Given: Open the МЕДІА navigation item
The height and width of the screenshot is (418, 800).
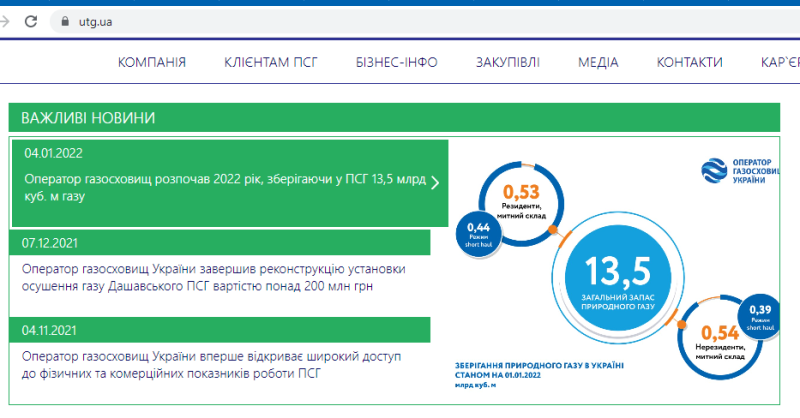Looking at the screenshot, I should (598, 63).
